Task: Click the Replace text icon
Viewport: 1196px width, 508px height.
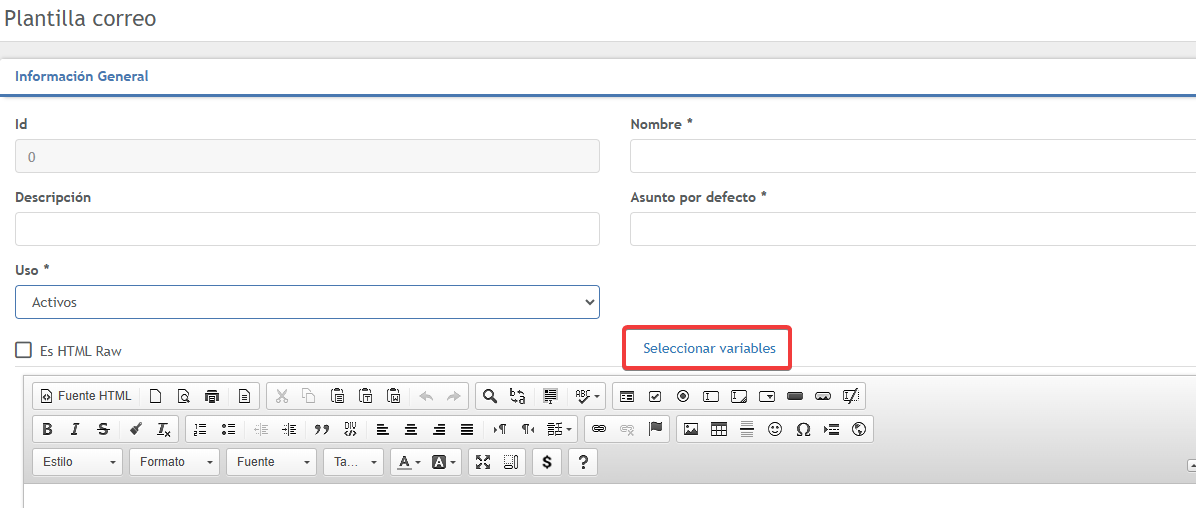Action: click(x=518, y=396)
